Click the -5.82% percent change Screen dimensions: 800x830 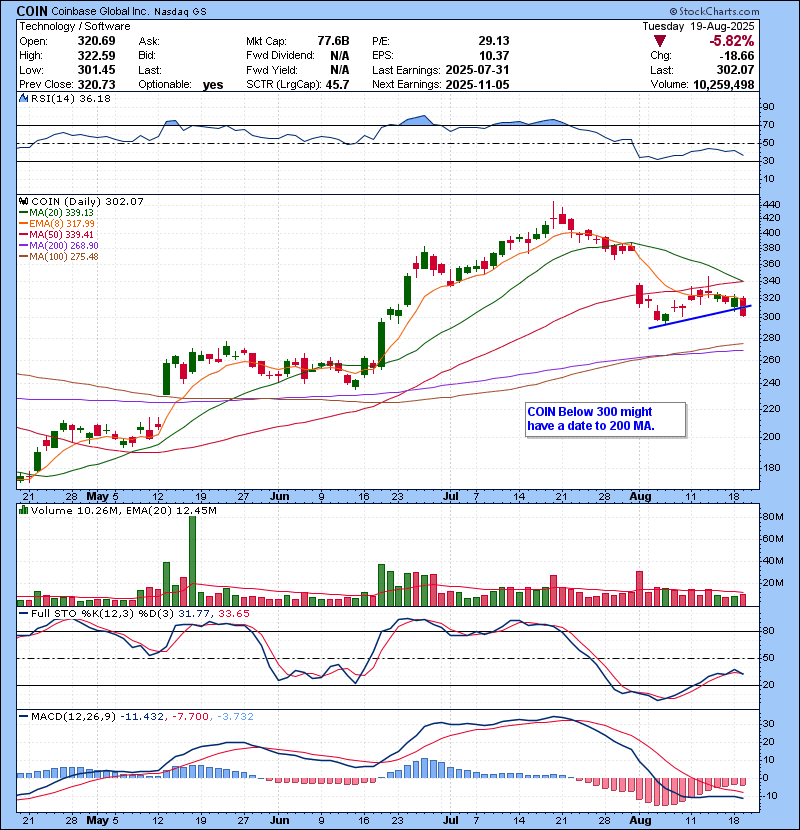point(732,41)
